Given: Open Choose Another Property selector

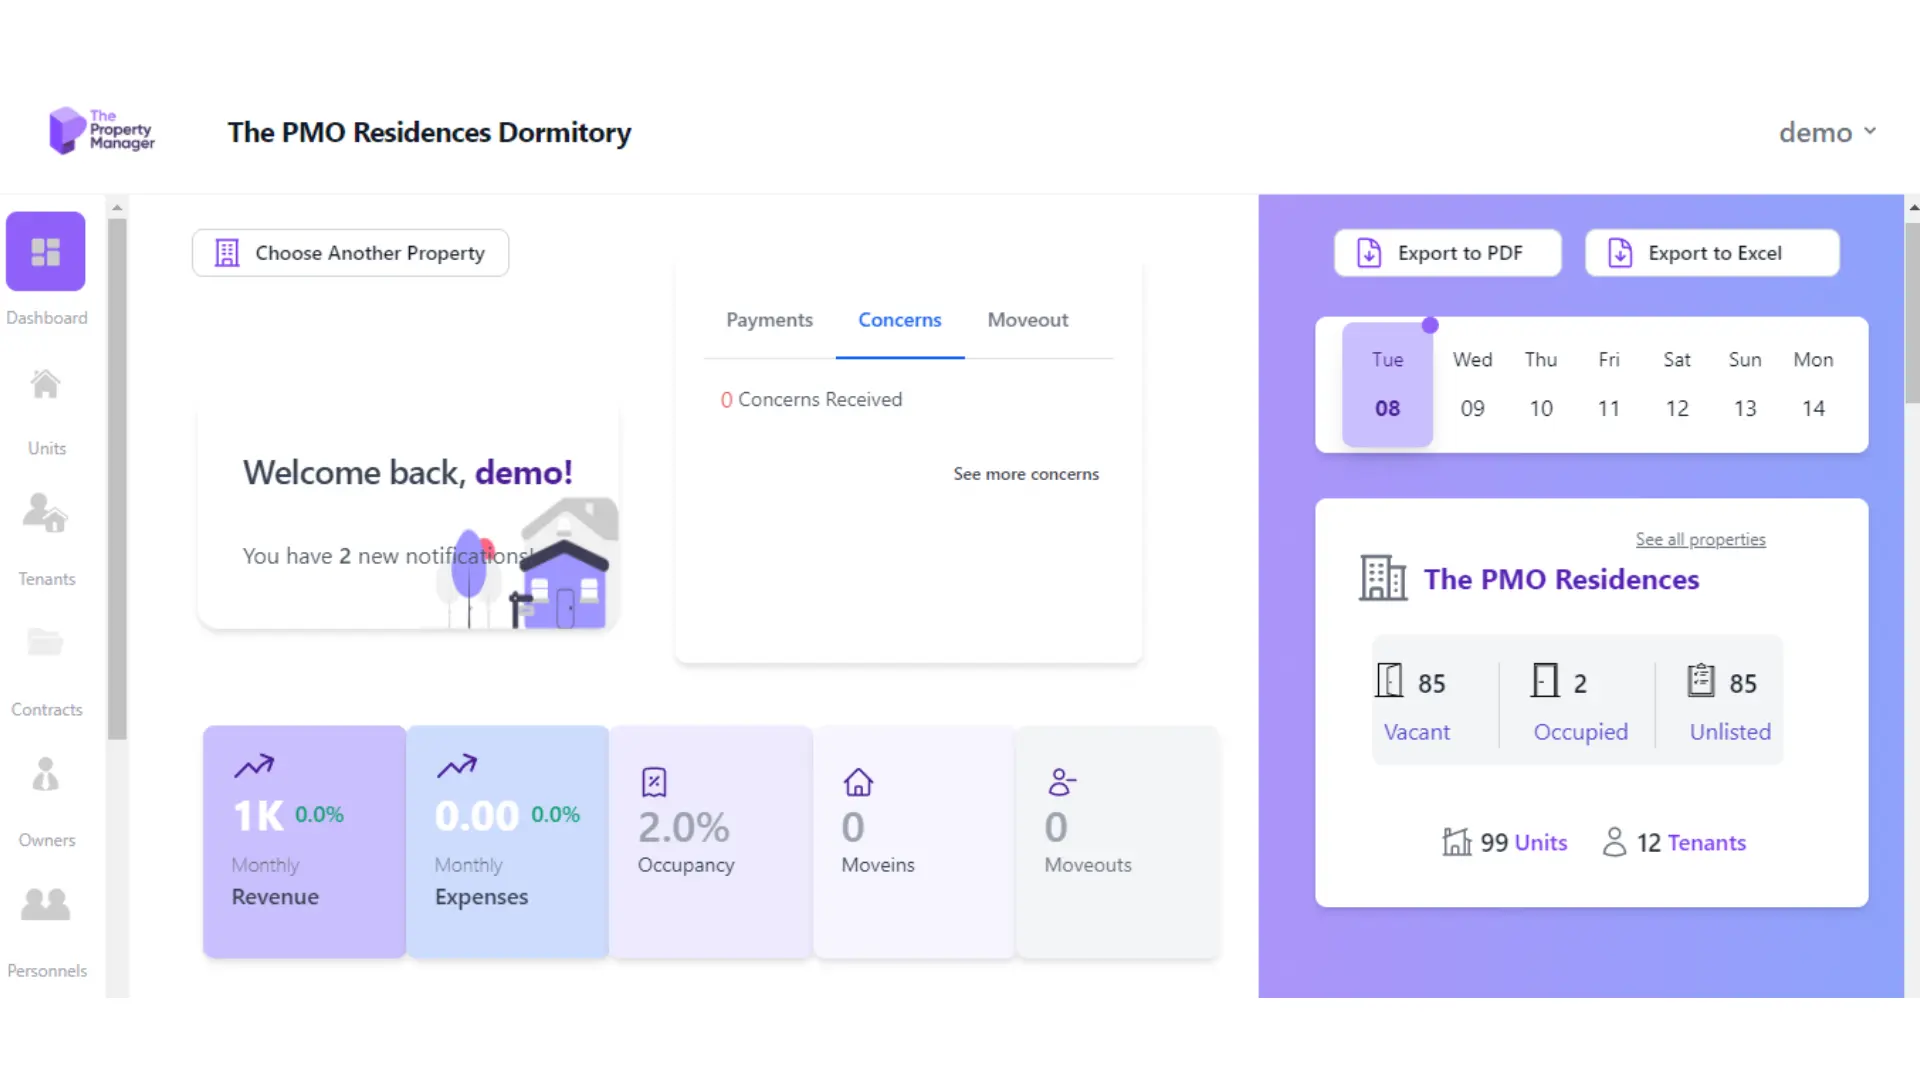Looking at the screenshot, I should 349,252.
